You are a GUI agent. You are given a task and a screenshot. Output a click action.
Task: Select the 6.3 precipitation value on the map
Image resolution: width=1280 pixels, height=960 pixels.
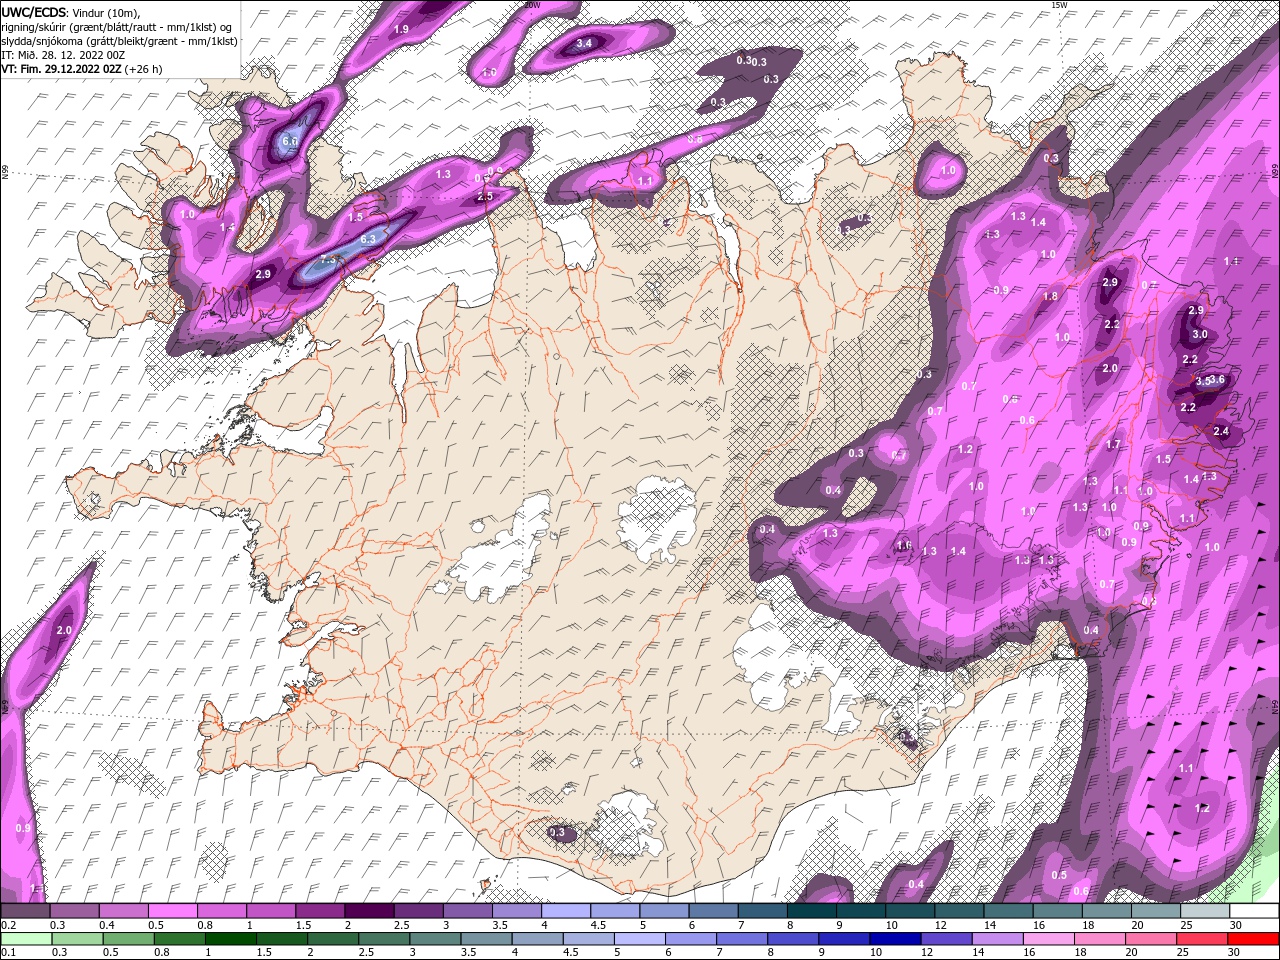tap(367, 239)
